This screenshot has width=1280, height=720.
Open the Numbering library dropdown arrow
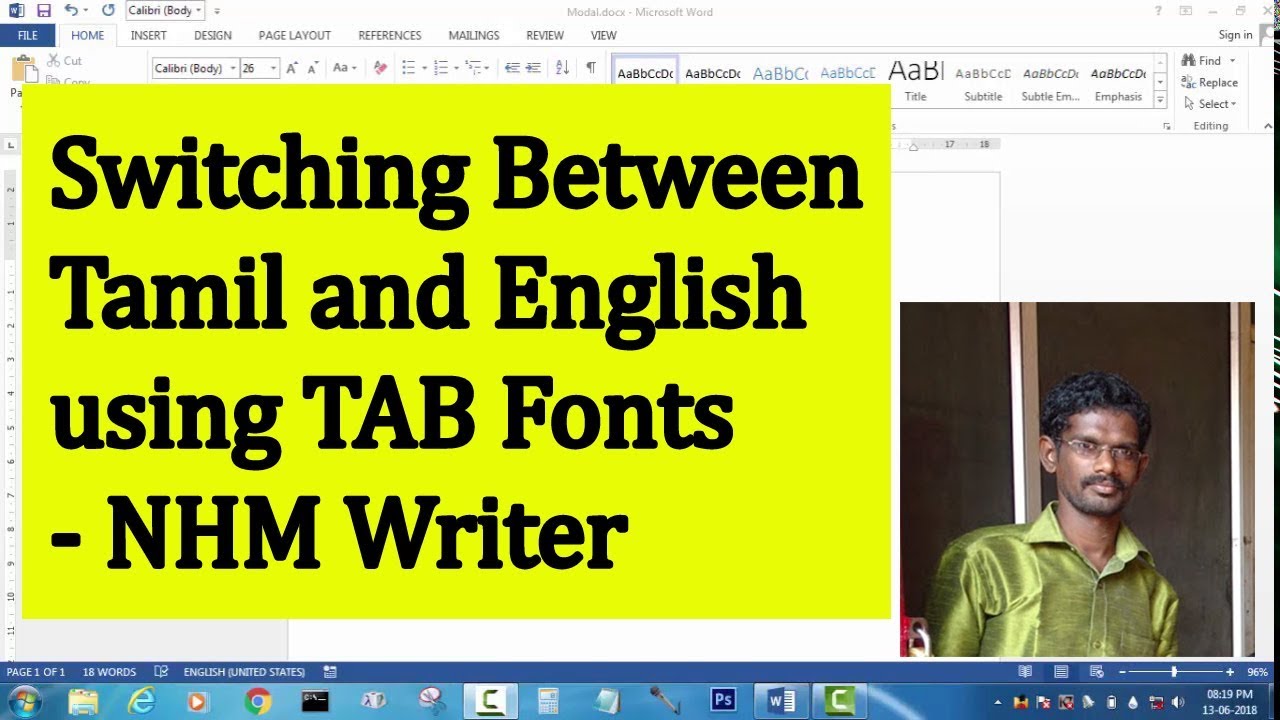point(456,68)
